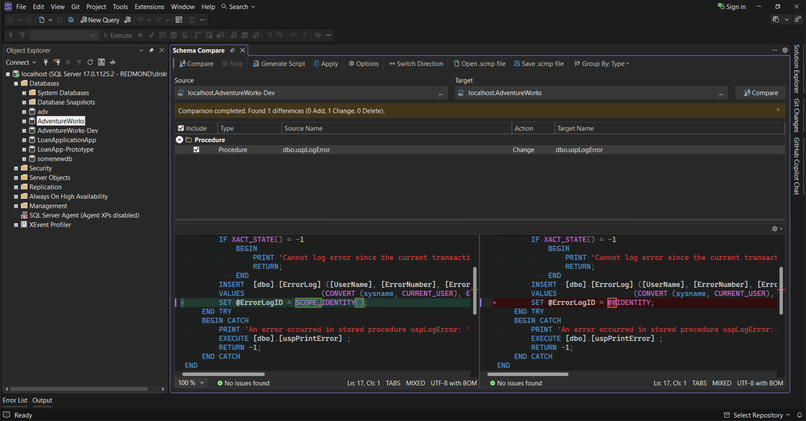
Task: Toggle the Include all header checkbox
Action: [181, 128]
